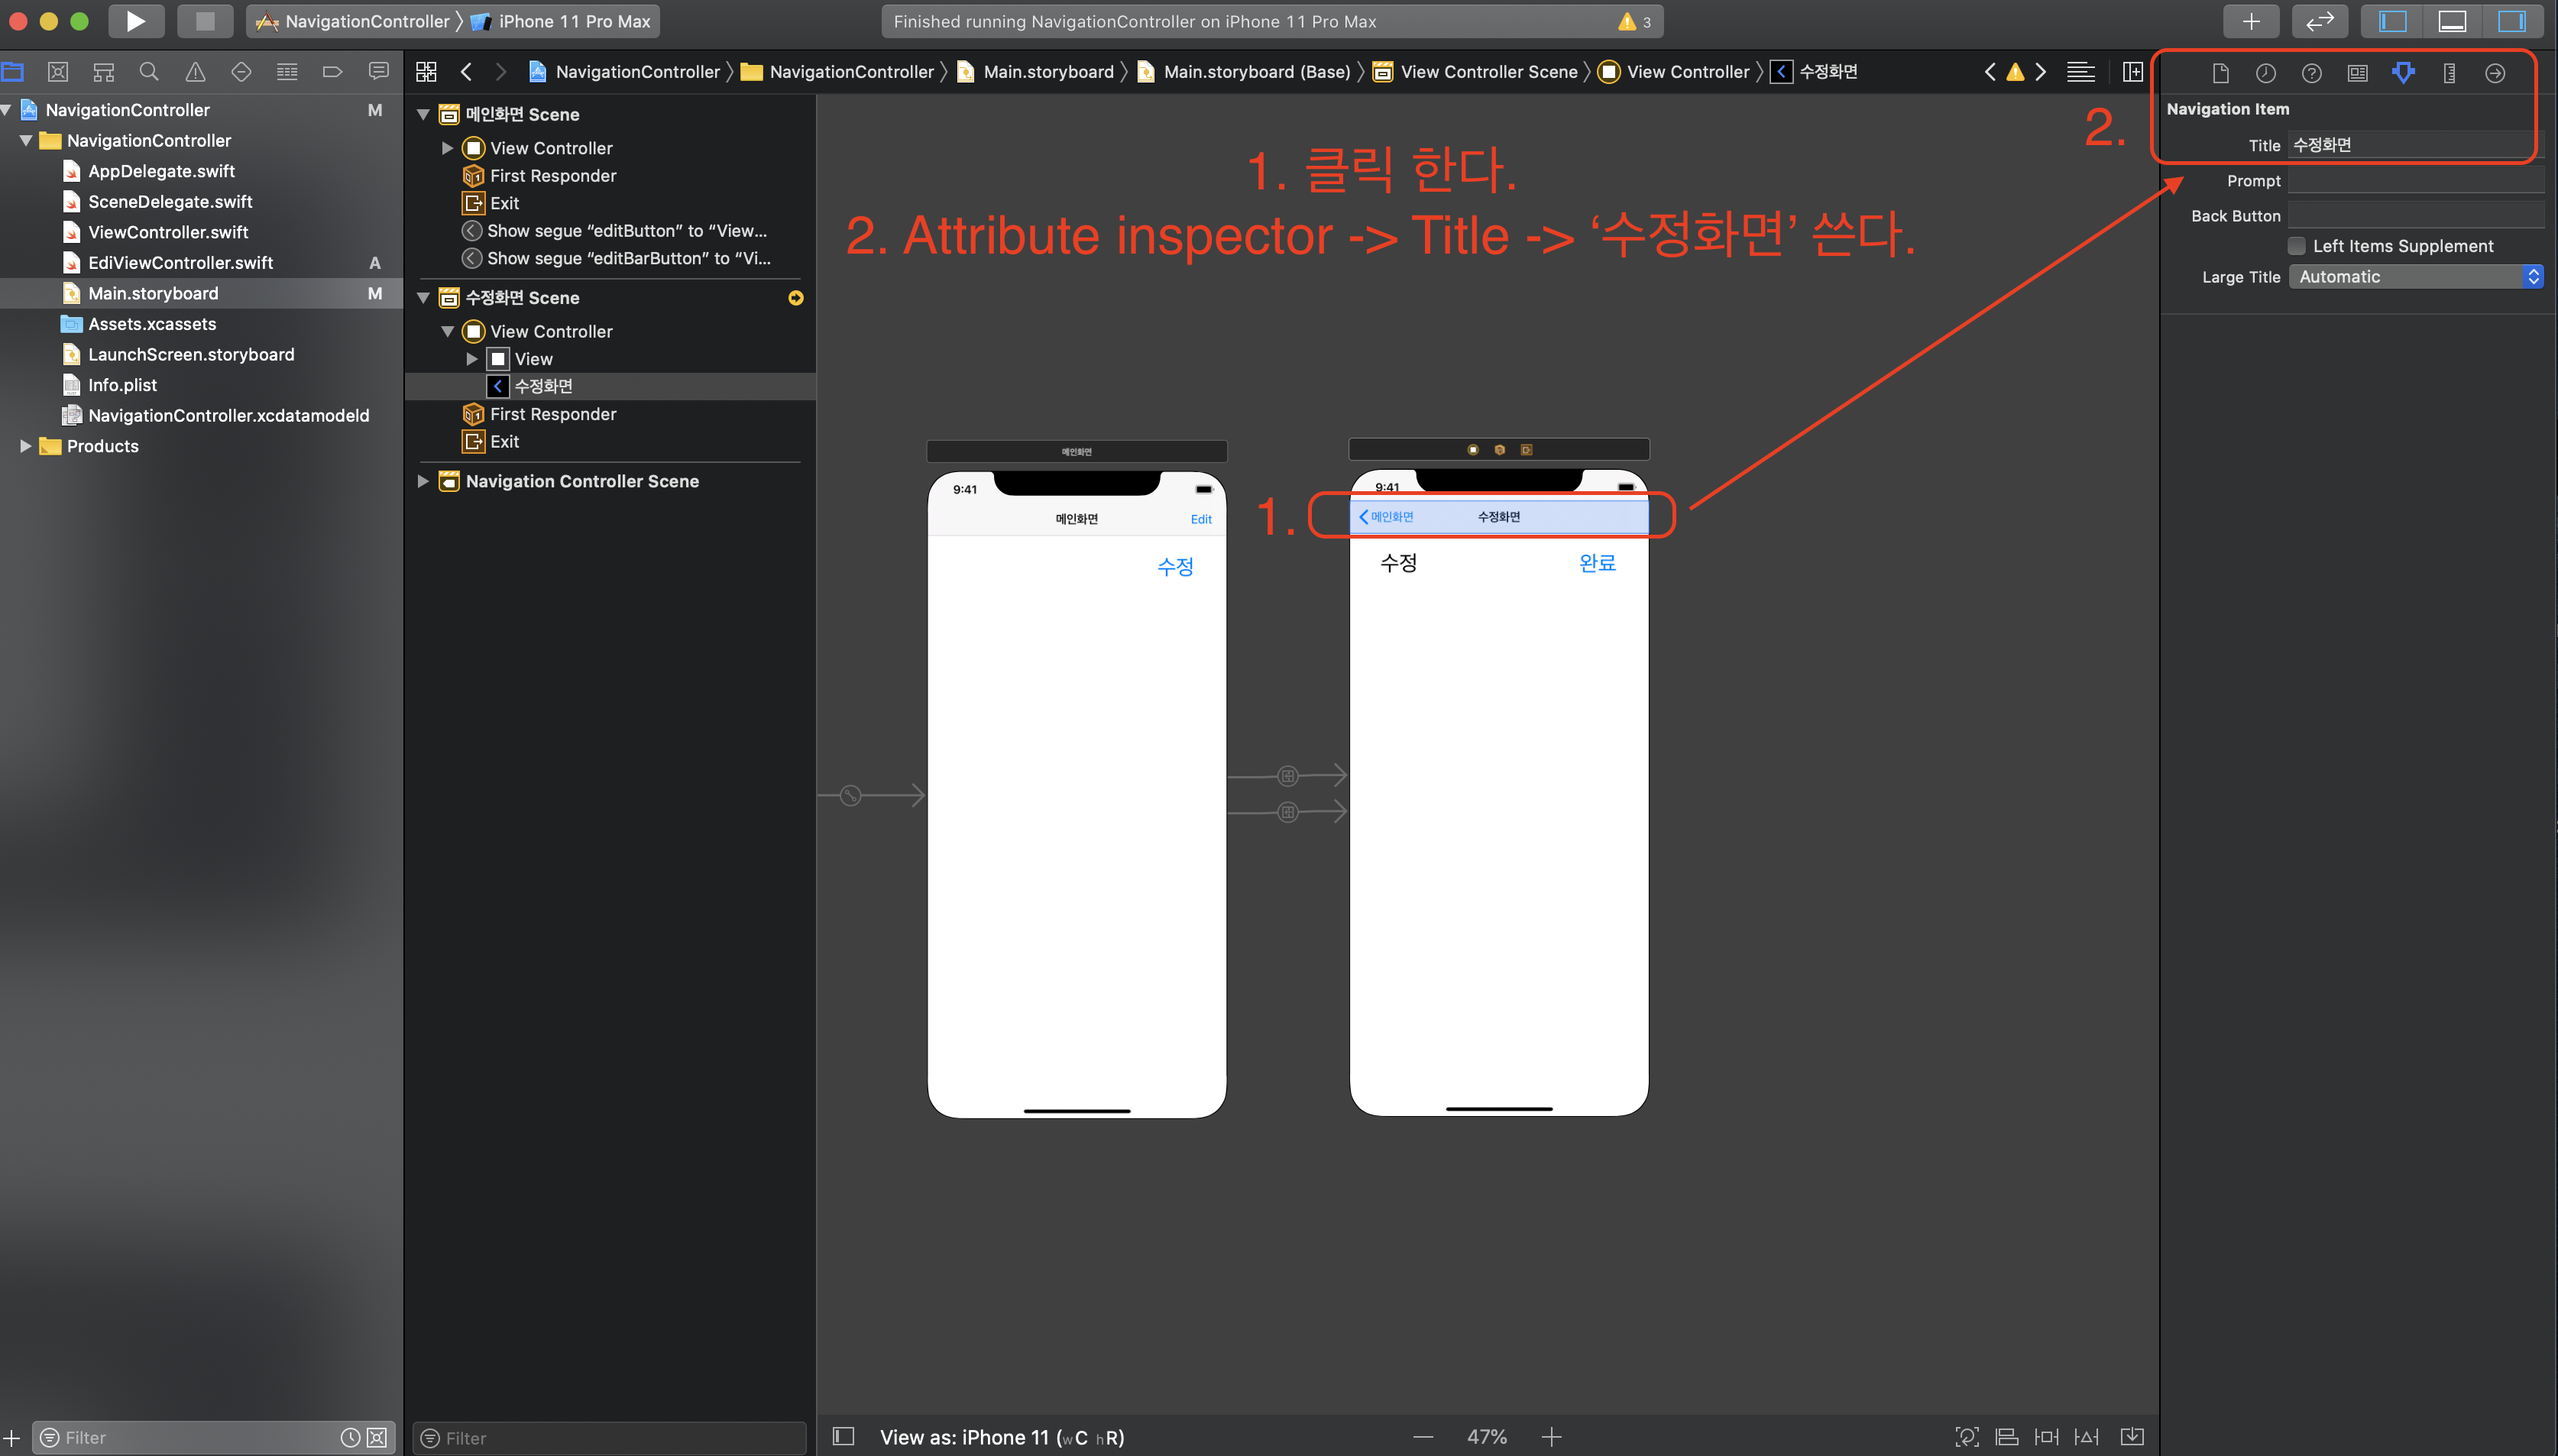Open the Connections inspector tab
The image size is (2558, 1456).
pyautogui.click(x=2495, y=72)
